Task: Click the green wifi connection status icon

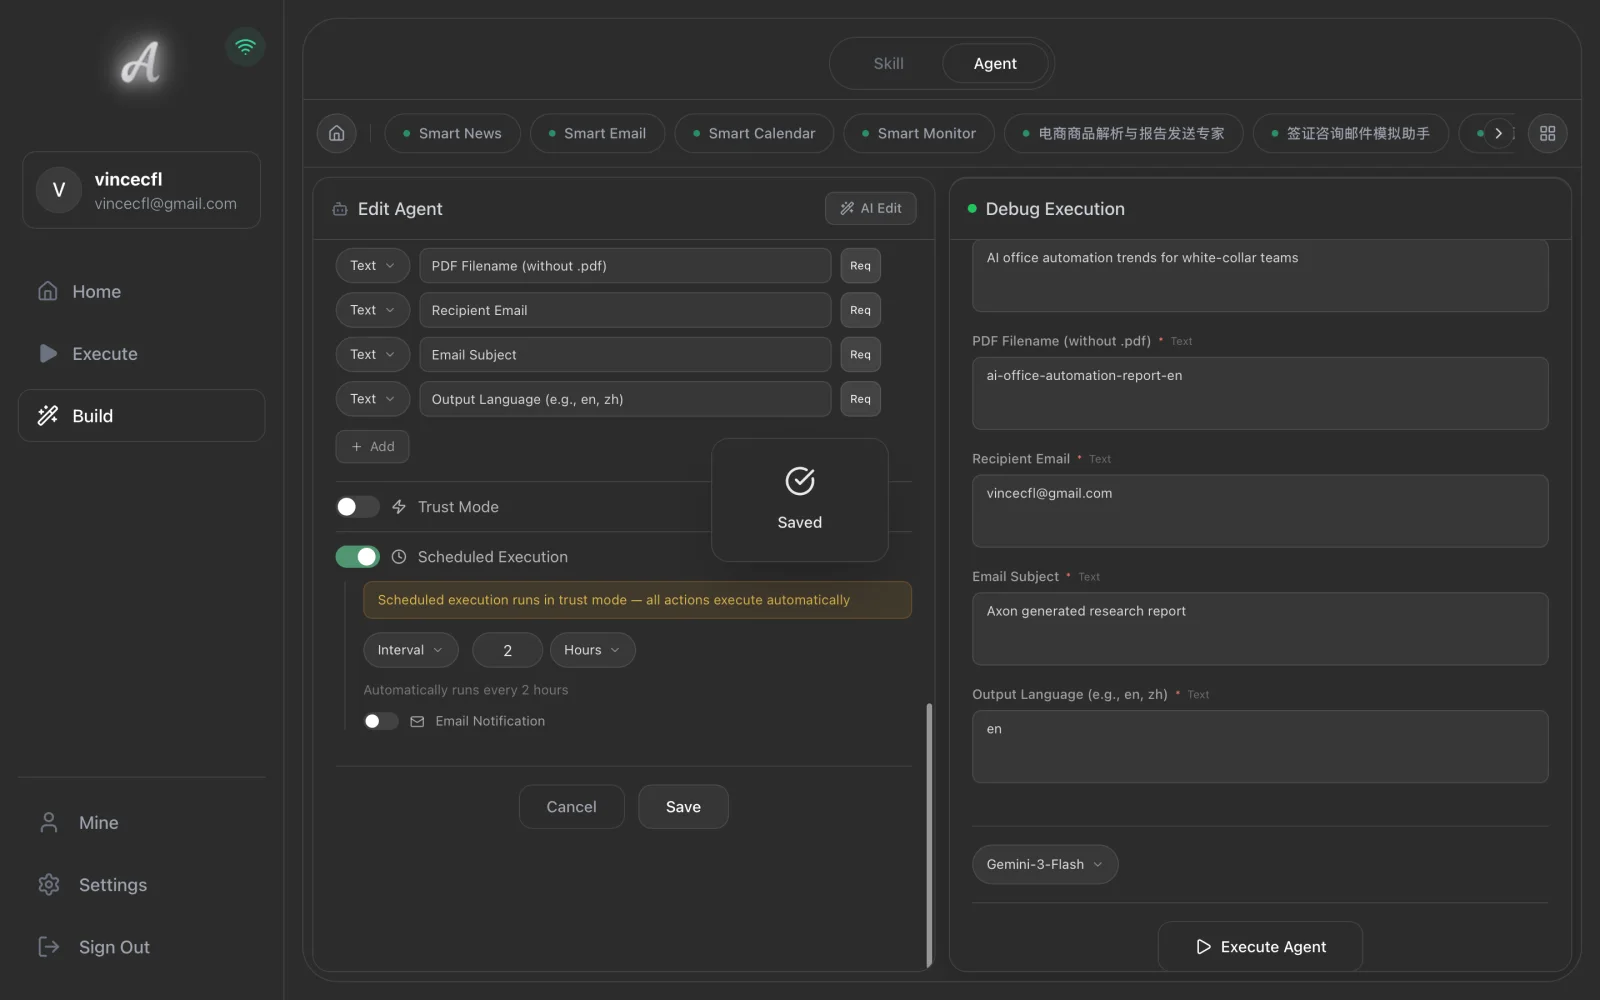Action: click(245, 46)
